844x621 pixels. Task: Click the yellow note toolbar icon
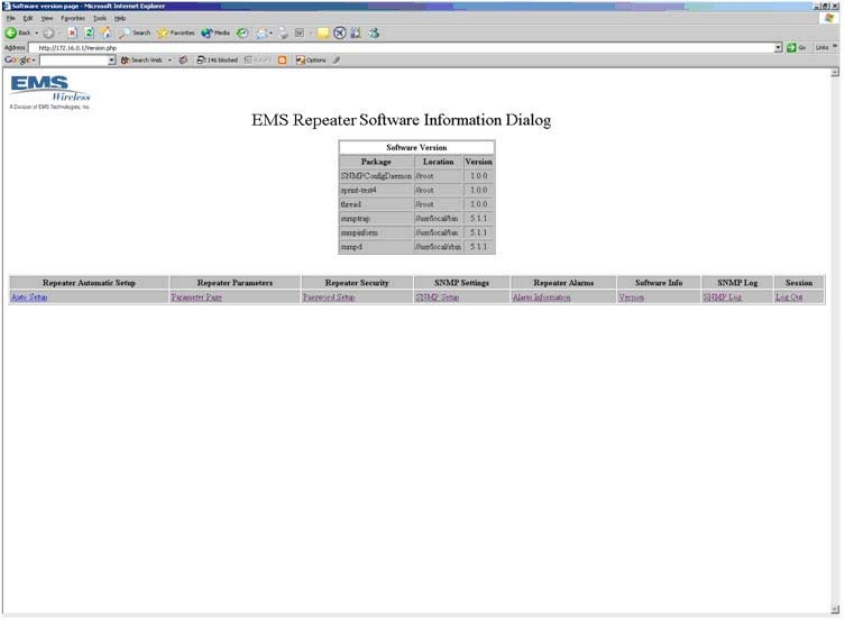tap(323, 33)
